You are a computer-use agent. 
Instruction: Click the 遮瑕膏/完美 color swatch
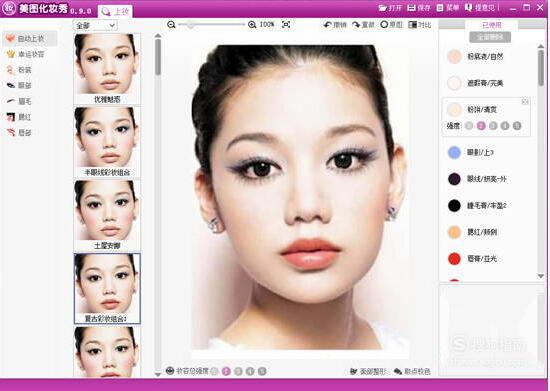coord(454,83)
